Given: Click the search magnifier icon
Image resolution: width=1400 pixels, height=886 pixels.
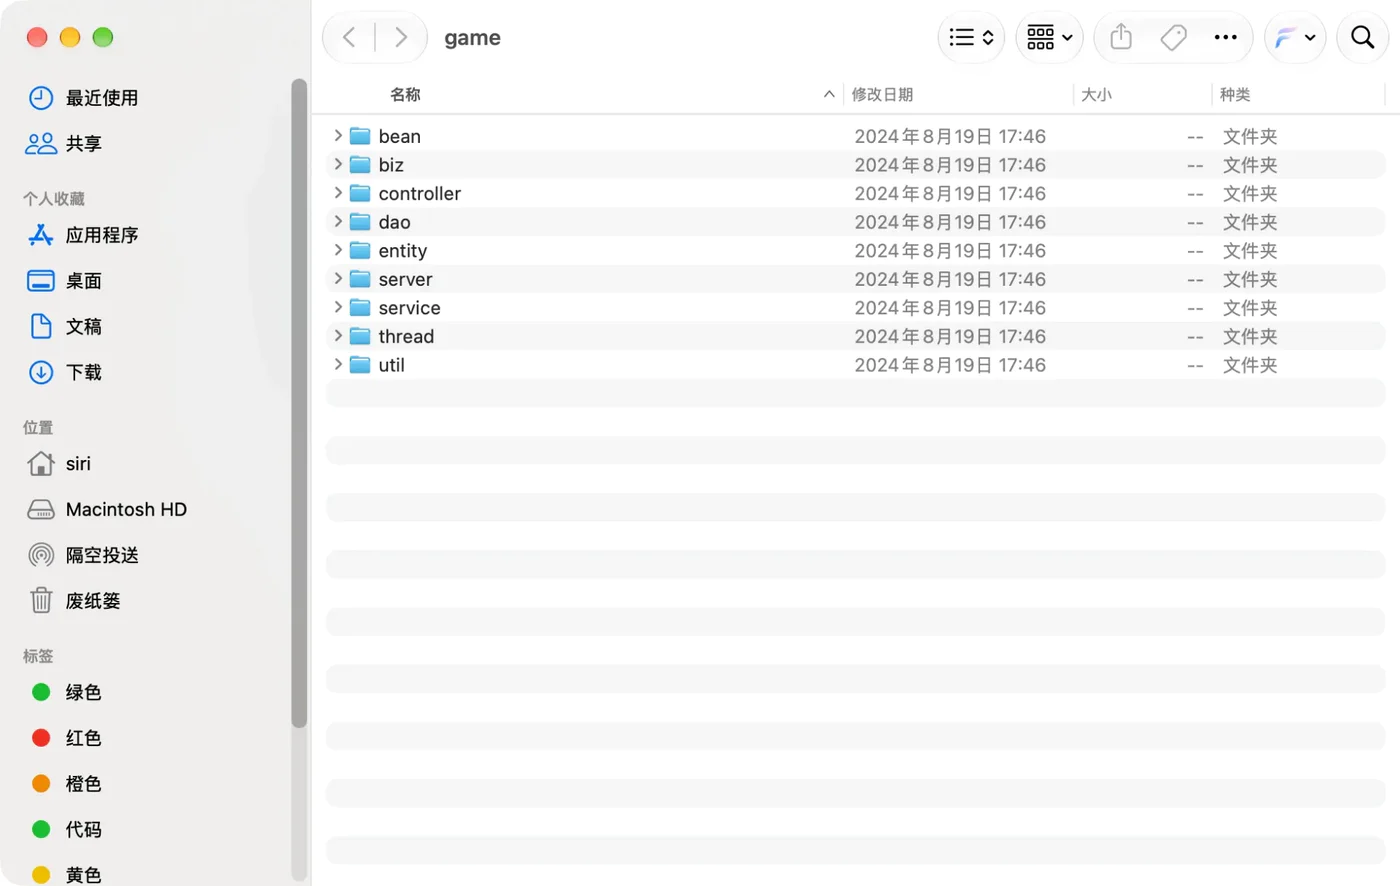Looking at the screenshot, I should coord(1362,38).
